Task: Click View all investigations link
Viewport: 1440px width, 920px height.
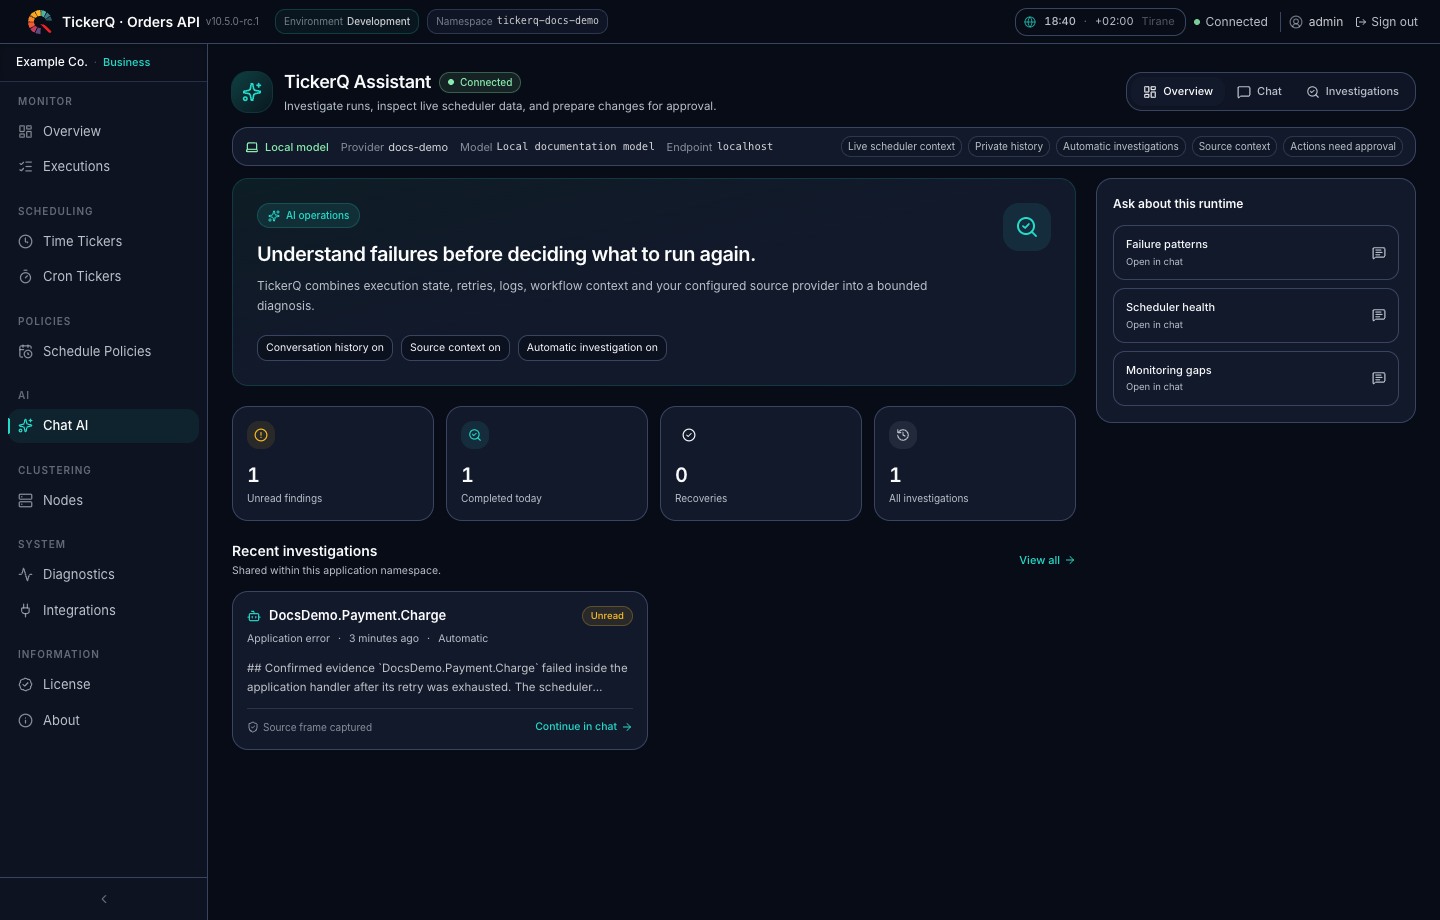Action: 1047,560
